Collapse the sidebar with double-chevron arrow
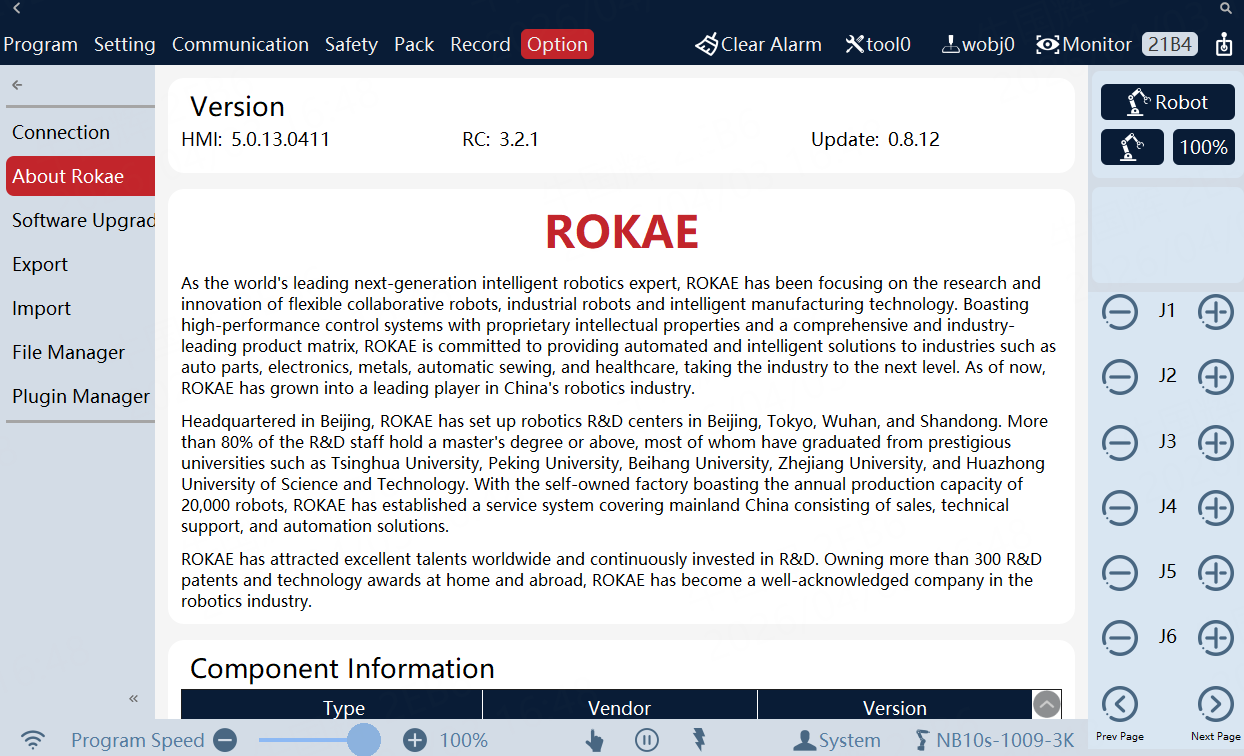Viewport: 1244px width, 756px height. click(134, 698)
